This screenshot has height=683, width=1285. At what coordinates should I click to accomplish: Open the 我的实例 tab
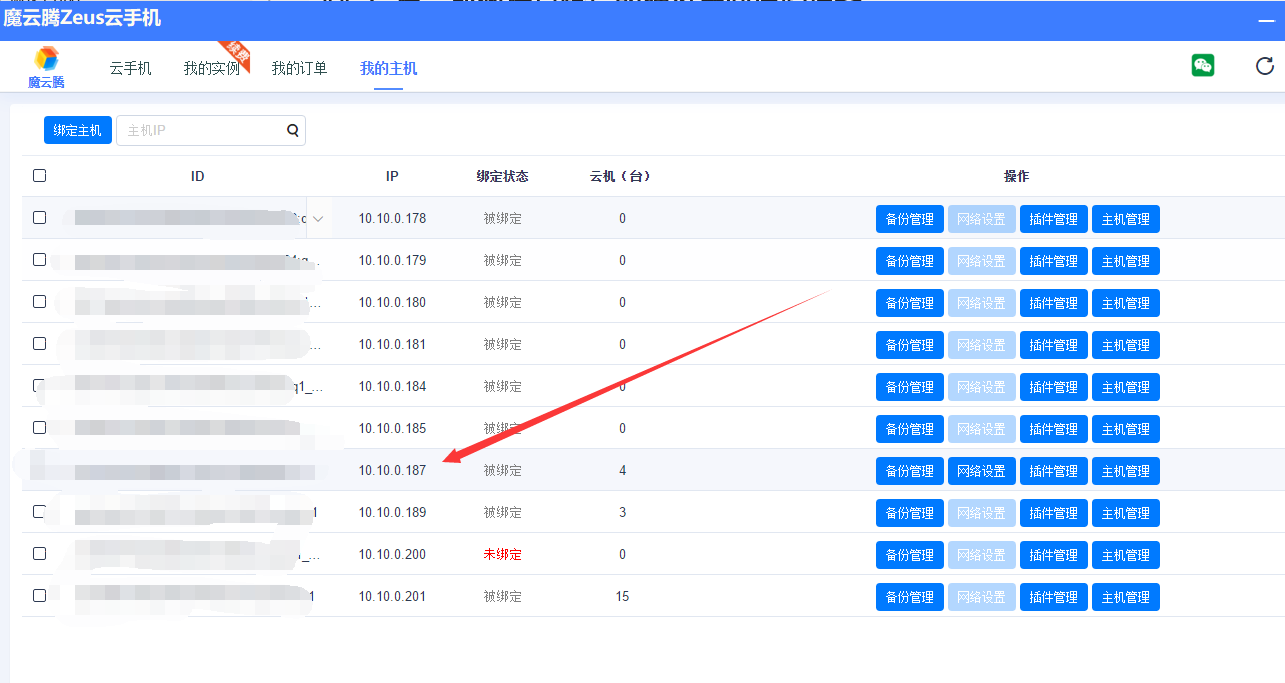pos(211,69)
